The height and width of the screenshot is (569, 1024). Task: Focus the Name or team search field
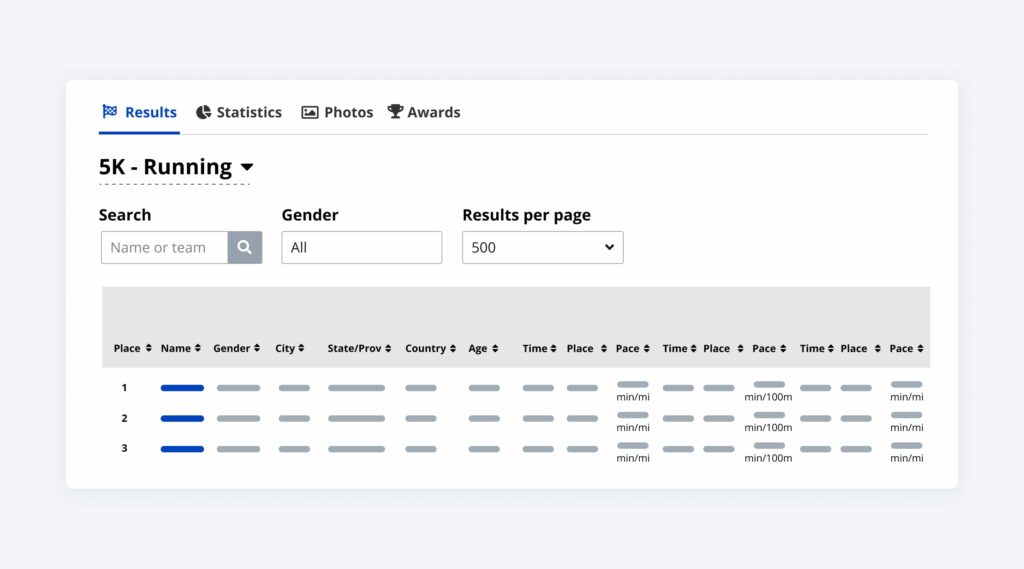[165, 248]
